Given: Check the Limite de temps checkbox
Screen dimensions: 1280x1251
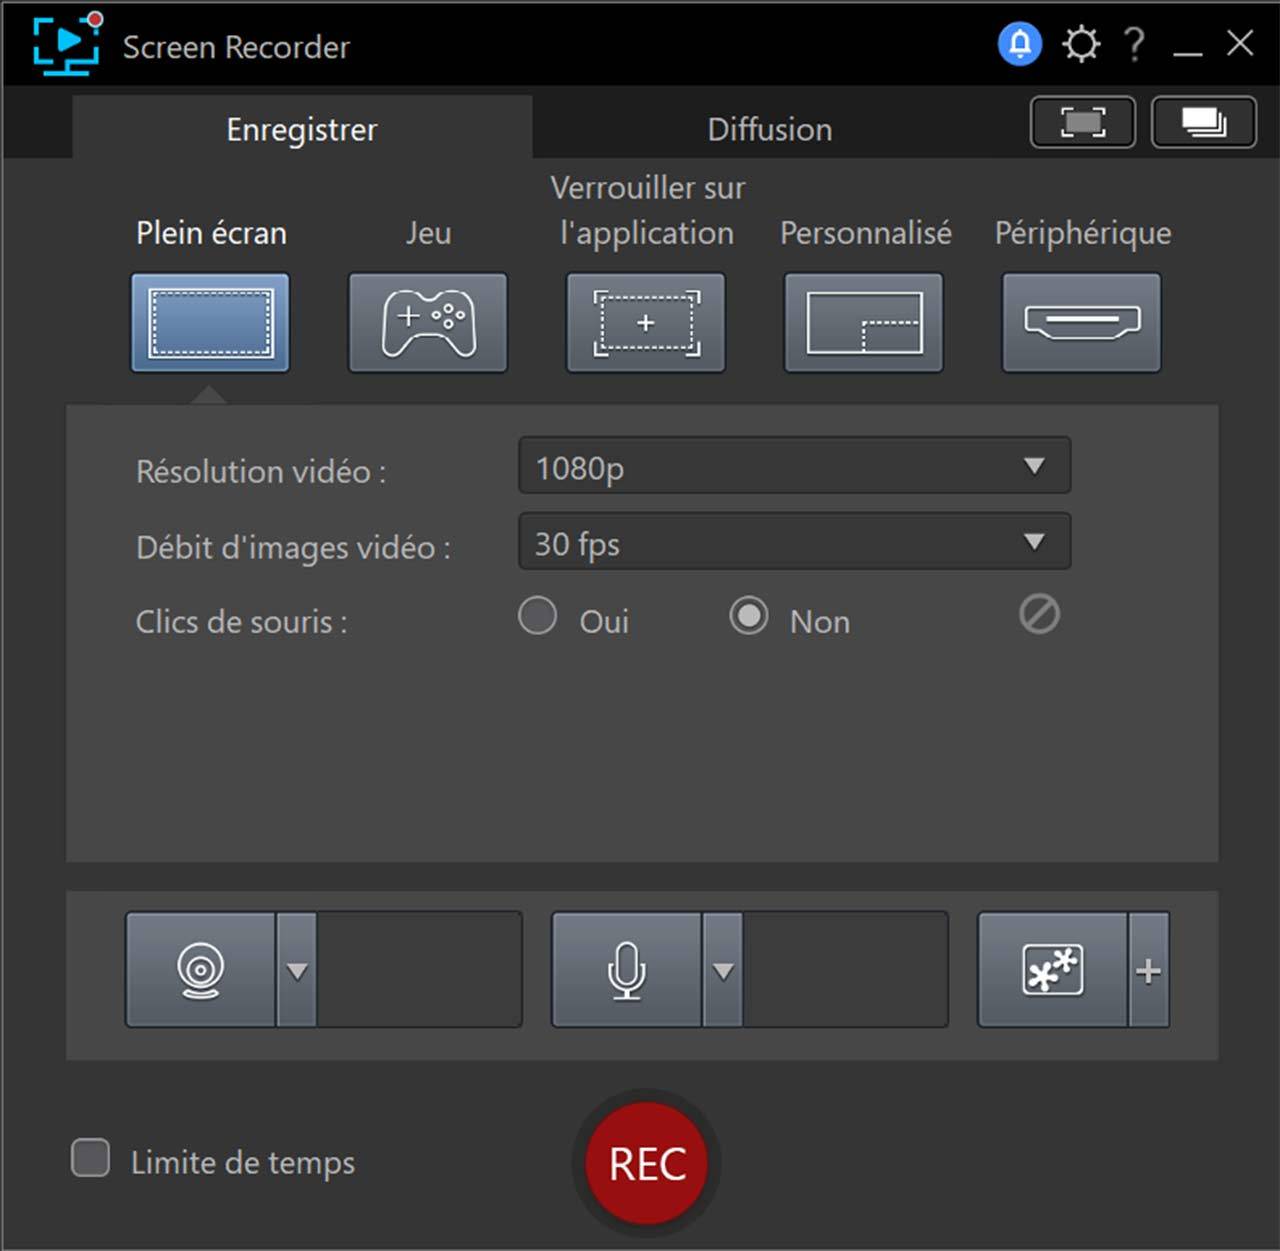Looking at the screenshot, I should [91, 1159].
